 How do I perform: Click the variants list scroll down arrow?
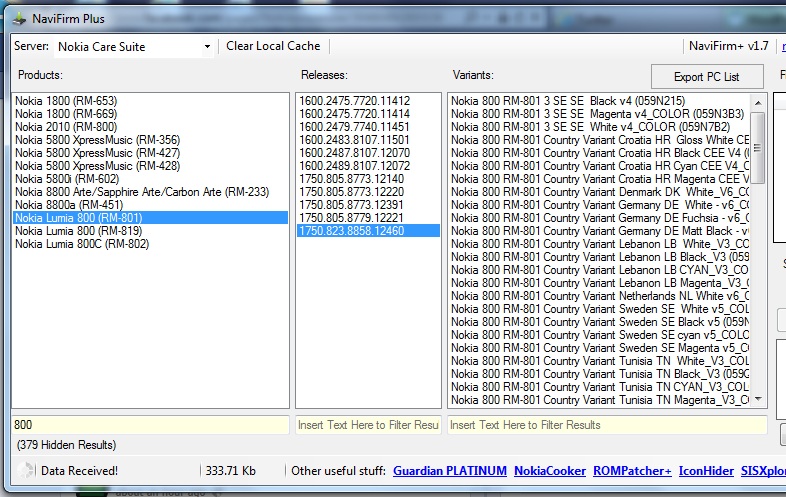tap(758, 399)
